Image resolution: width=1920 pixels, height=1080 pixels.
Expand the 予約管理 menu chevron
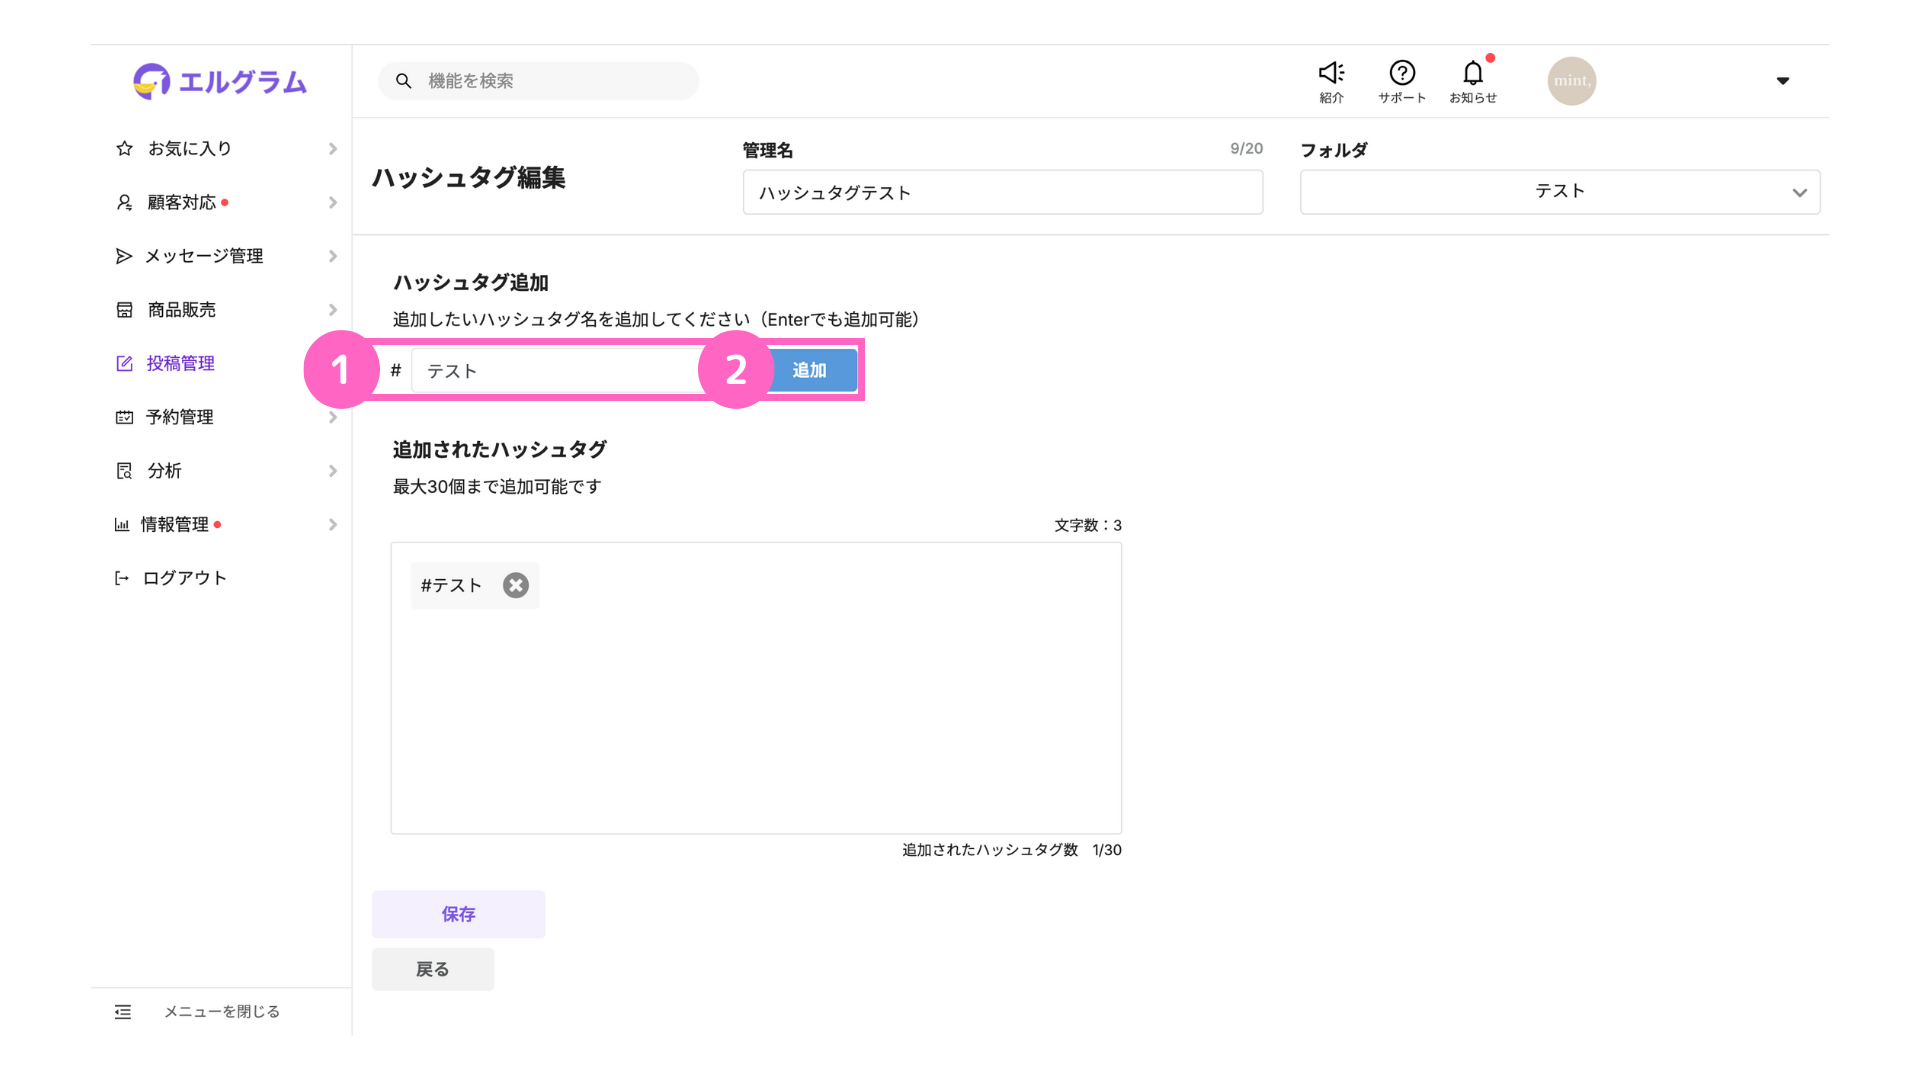point(333,417)
